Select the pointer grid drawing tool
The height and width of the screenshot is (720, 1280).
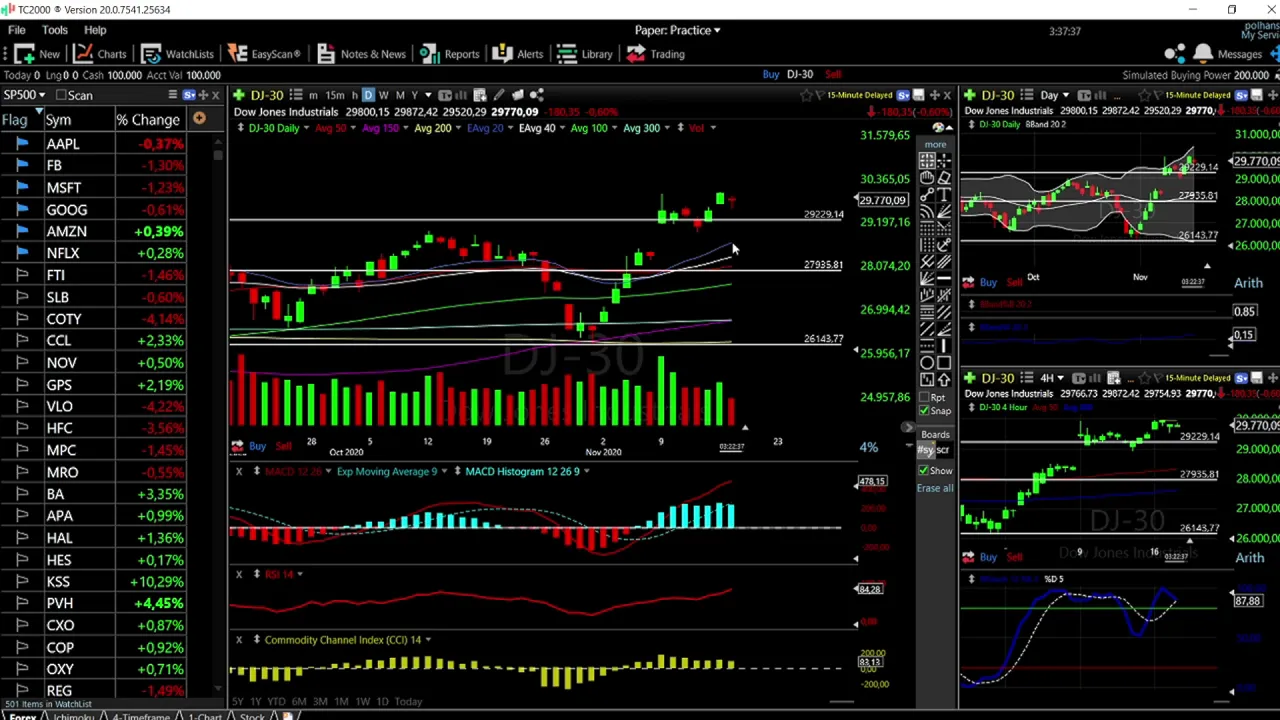click(x=927, y=160)
